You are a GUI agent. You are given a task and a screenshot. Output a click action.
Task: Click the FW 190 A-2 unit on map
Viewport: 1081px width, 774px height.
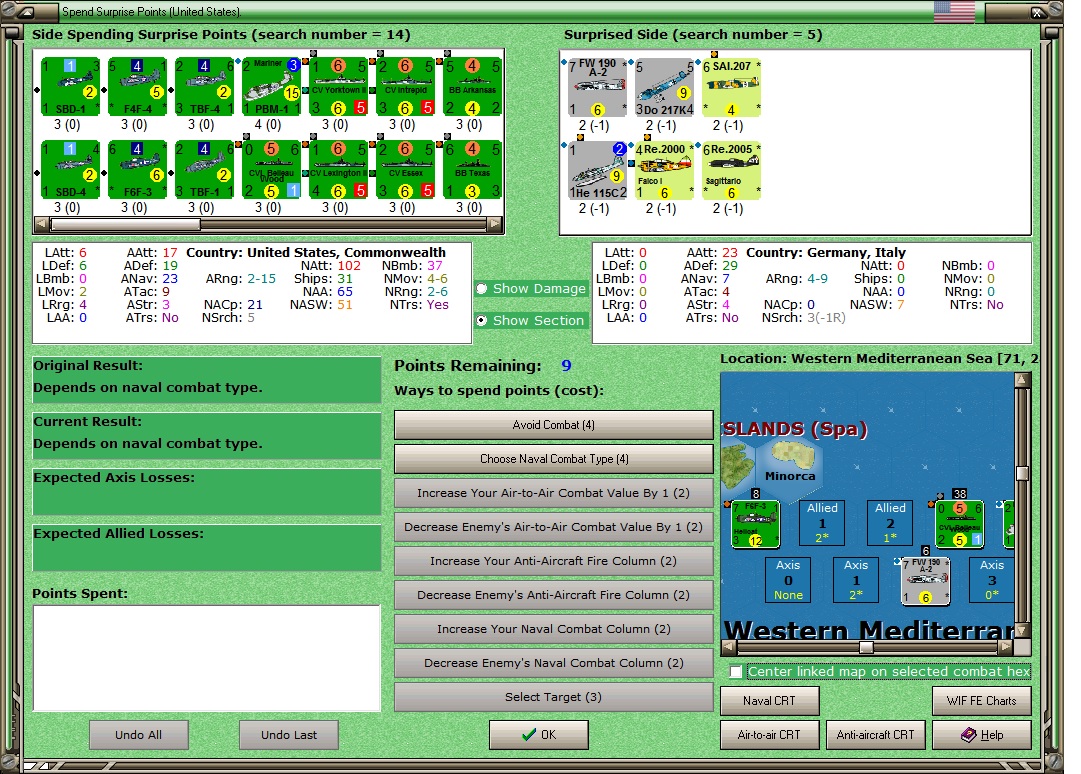926,581
